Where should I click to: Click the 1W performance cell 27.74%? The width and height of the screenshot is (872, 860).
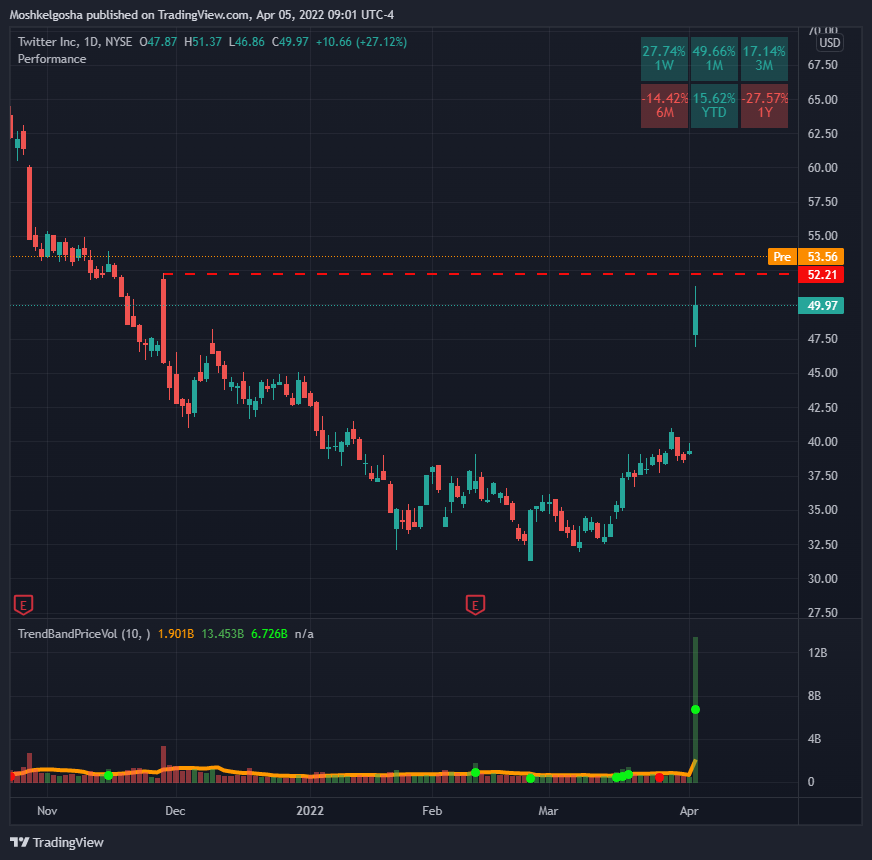664,58
